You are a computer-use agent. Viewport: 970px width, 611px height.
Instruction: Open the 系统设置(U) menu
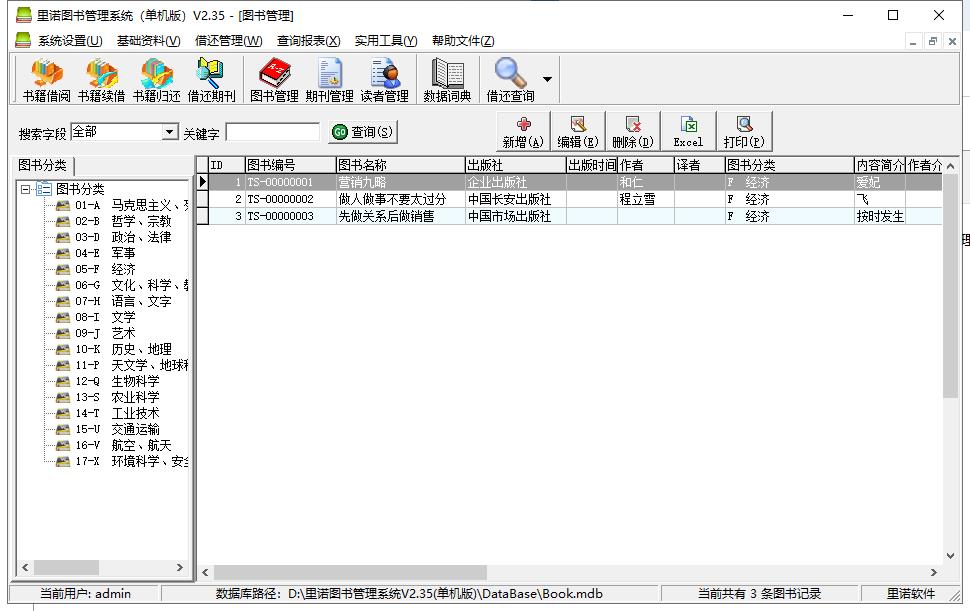[x=69, y=41]
